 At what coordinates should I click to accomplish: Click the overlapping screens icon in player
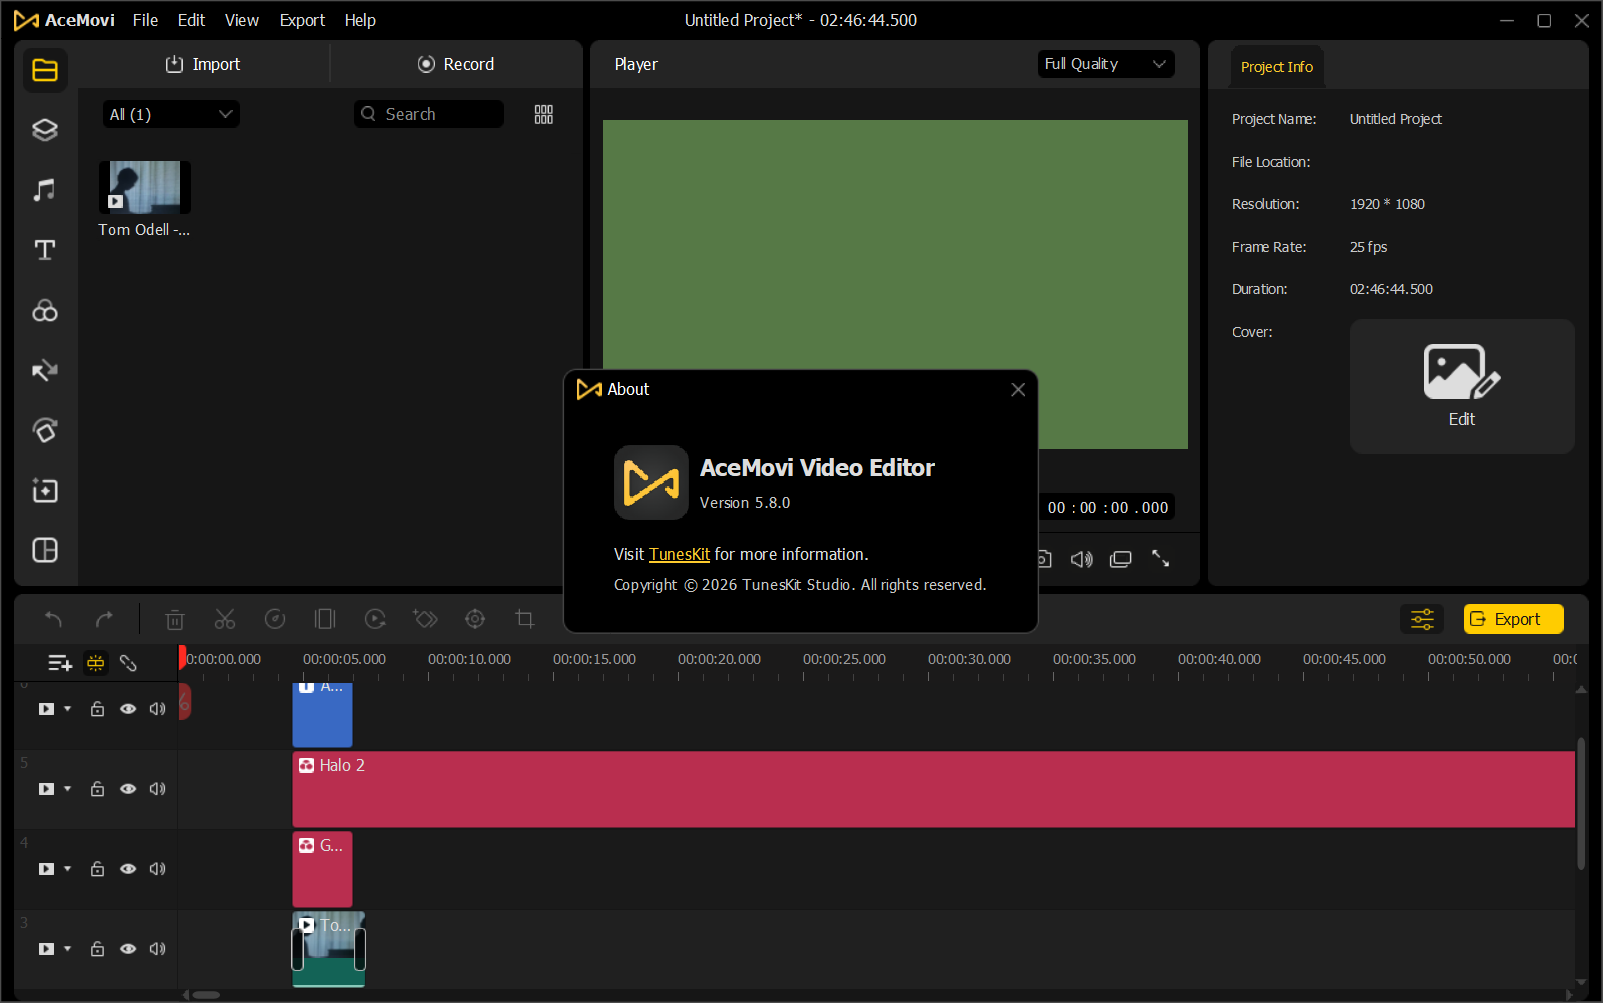pyautogui.click(x=1121, y=559)
